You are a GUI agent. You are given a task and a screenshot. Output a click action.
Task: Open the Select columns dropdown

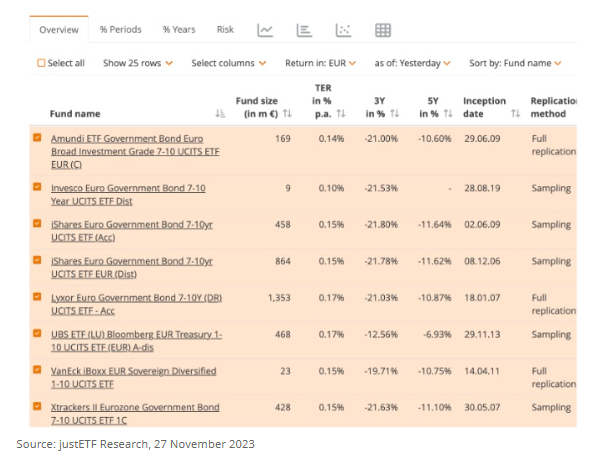[x=228, y=63]
